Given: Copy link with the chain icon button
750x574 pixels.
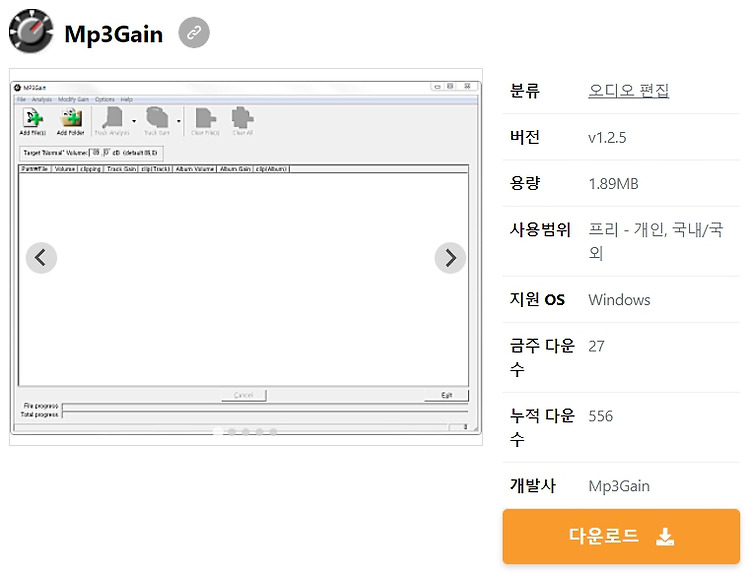Looking at the screenshot, I should coord(194,33).
